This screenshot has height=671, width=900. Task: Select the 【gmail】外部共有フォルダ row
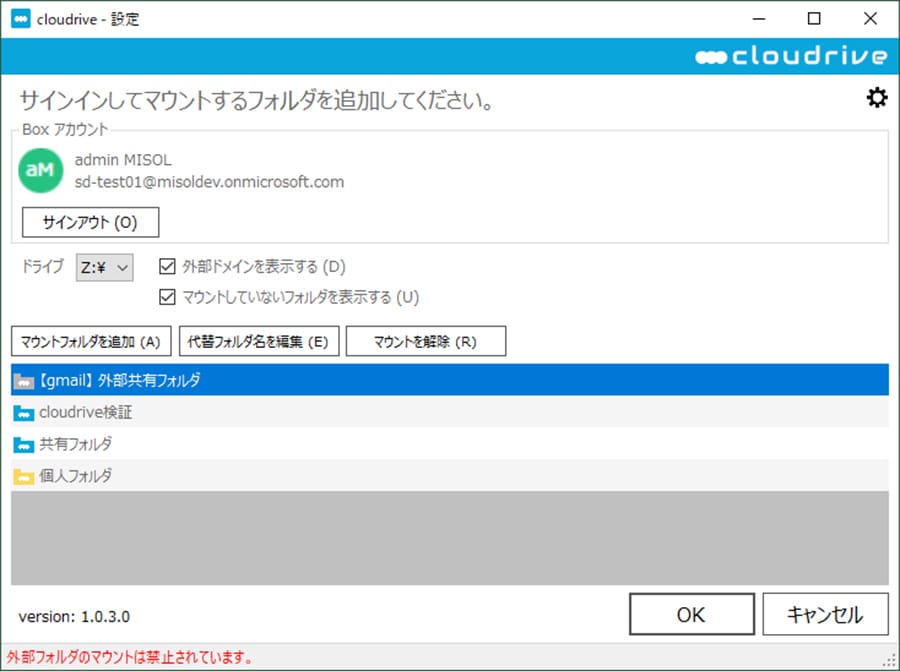pos(449,380)
